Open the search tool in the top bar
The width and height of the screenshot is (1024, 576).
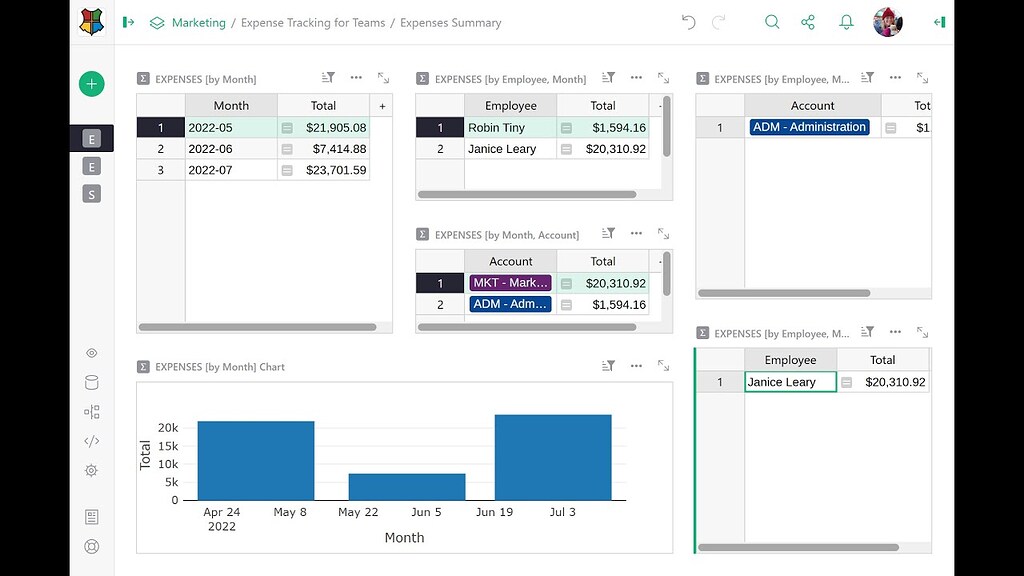click(771, 21)
